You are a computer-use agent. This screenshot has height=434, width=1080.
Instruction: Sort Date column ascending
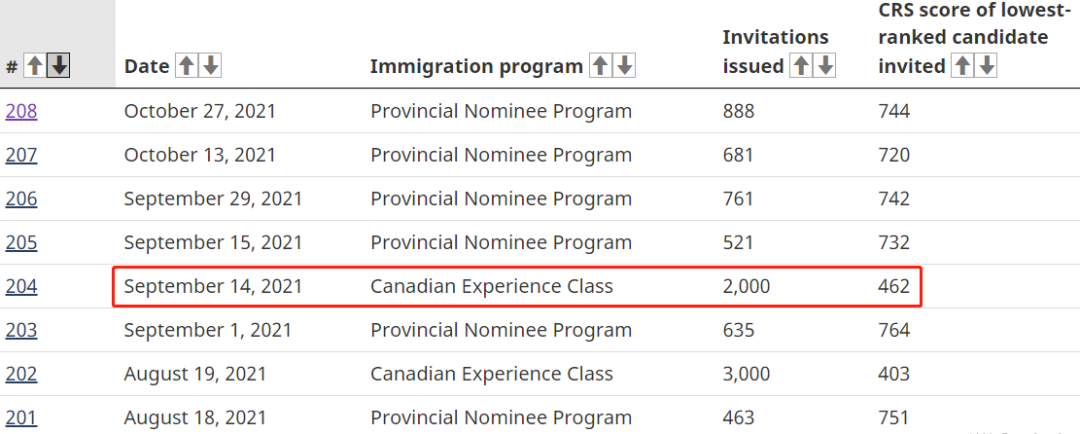tap(186, 67)
